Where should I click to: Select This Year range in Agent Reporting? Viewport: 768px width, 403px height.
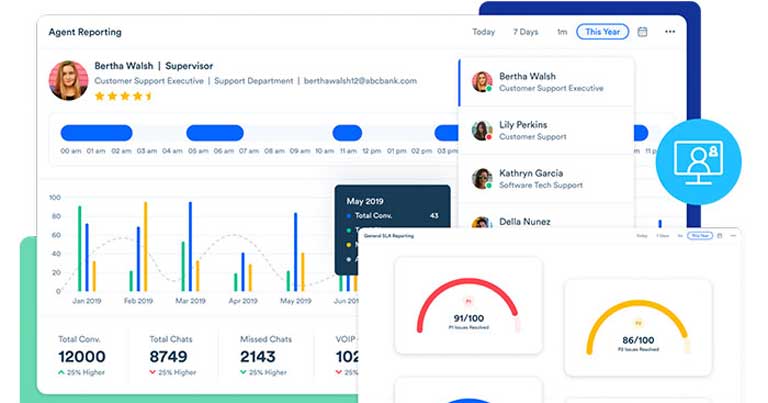[602, 32]
